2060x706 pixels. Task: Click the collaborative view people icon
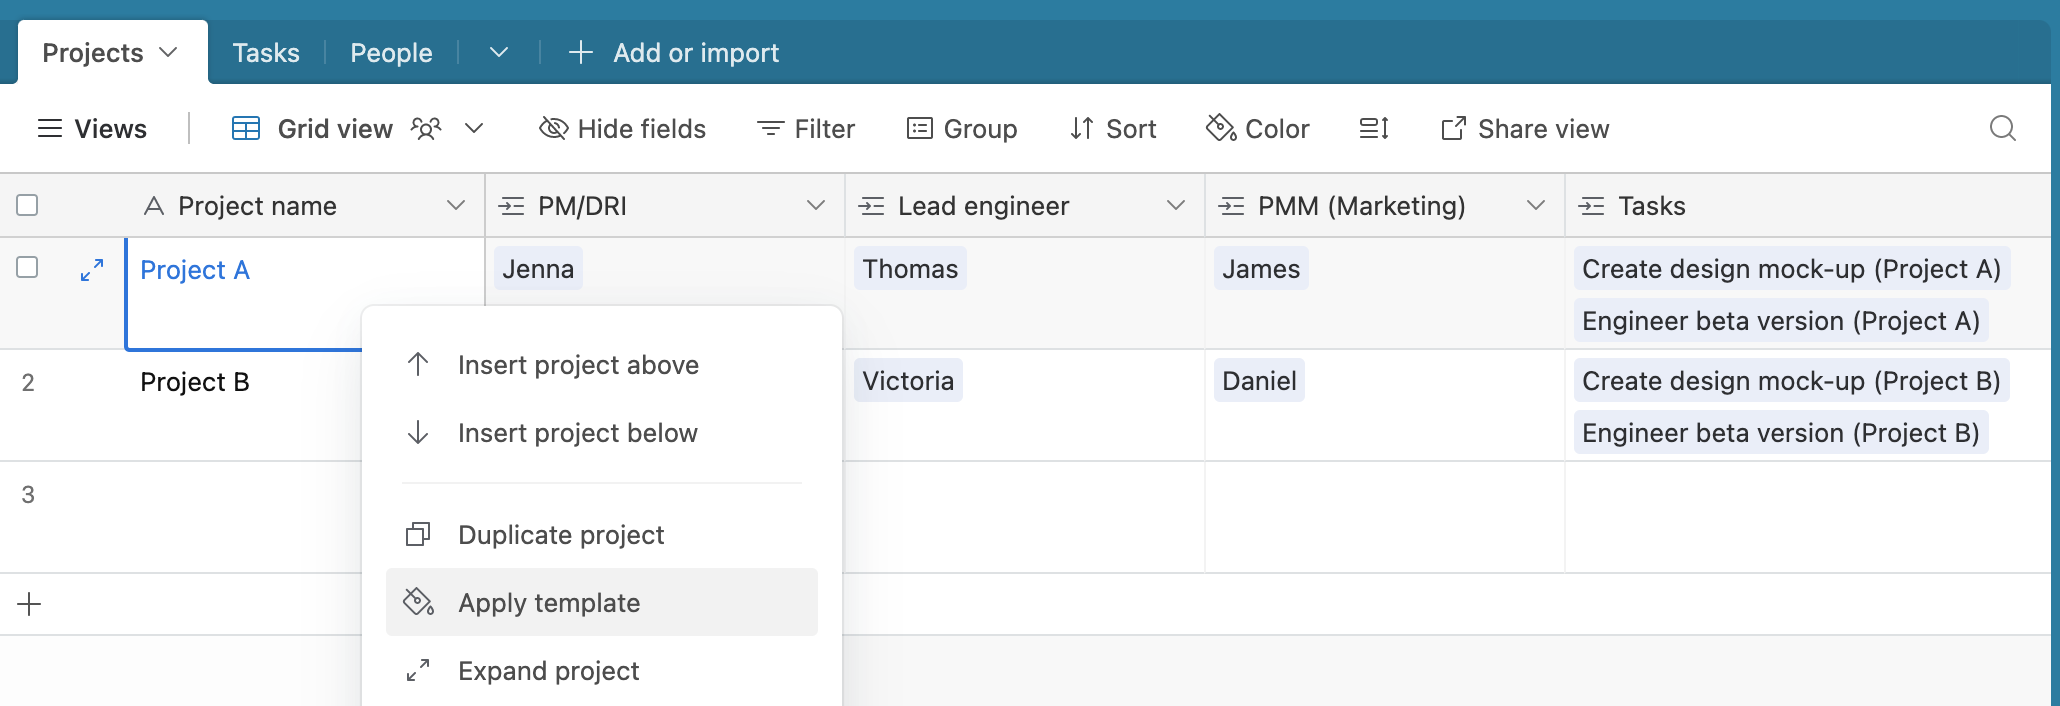point(426,128)
